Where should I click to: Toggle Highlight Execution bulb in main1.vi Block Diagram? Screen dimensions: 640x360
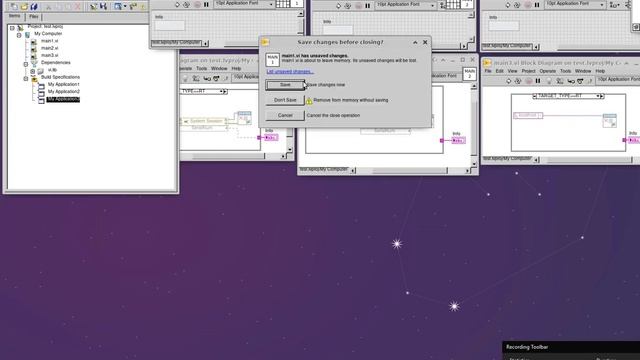point(186,78)
